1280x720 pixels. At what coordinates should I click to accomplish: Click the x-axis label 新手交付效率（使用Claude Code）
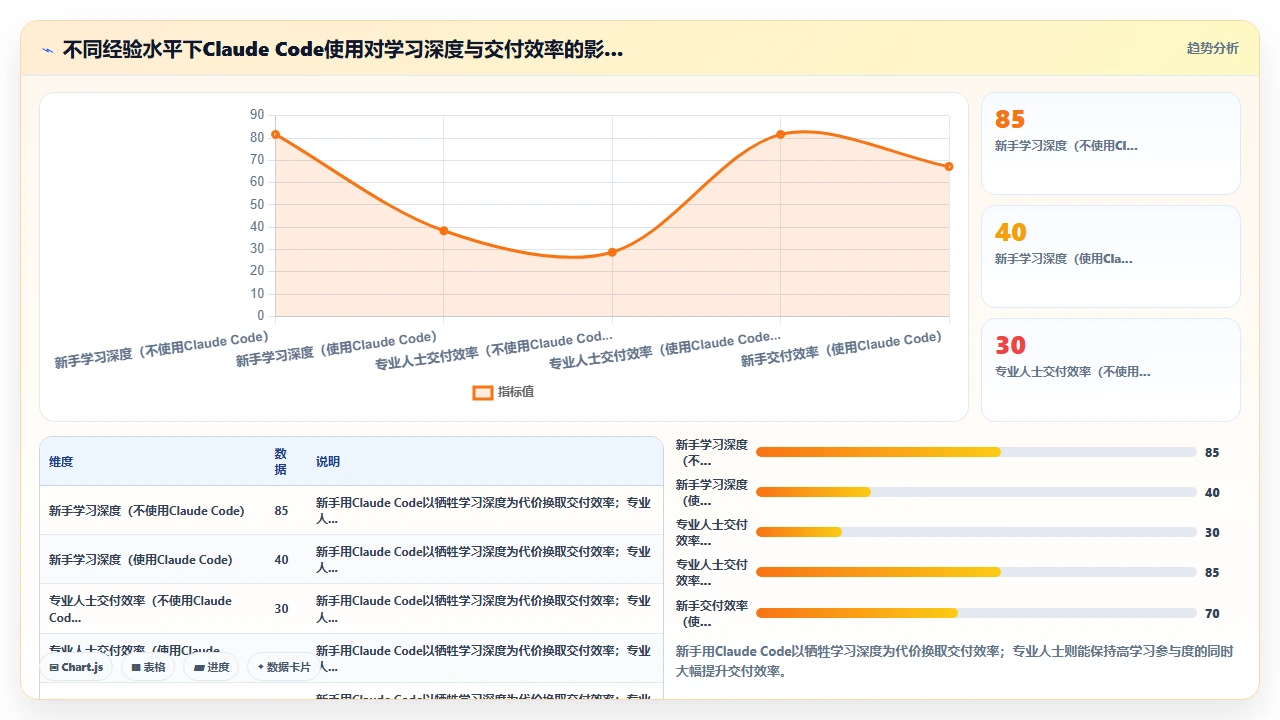pos(842,349)
